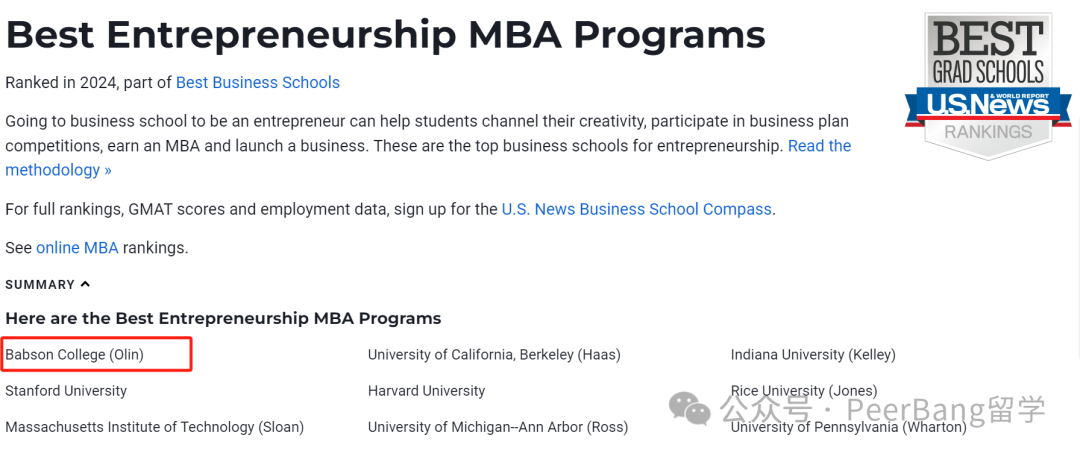Click the 'Here are the Best Entrepreneurship MBA Programs' subheading
Screen dimensions: 1080x453
tap(223, 319)
